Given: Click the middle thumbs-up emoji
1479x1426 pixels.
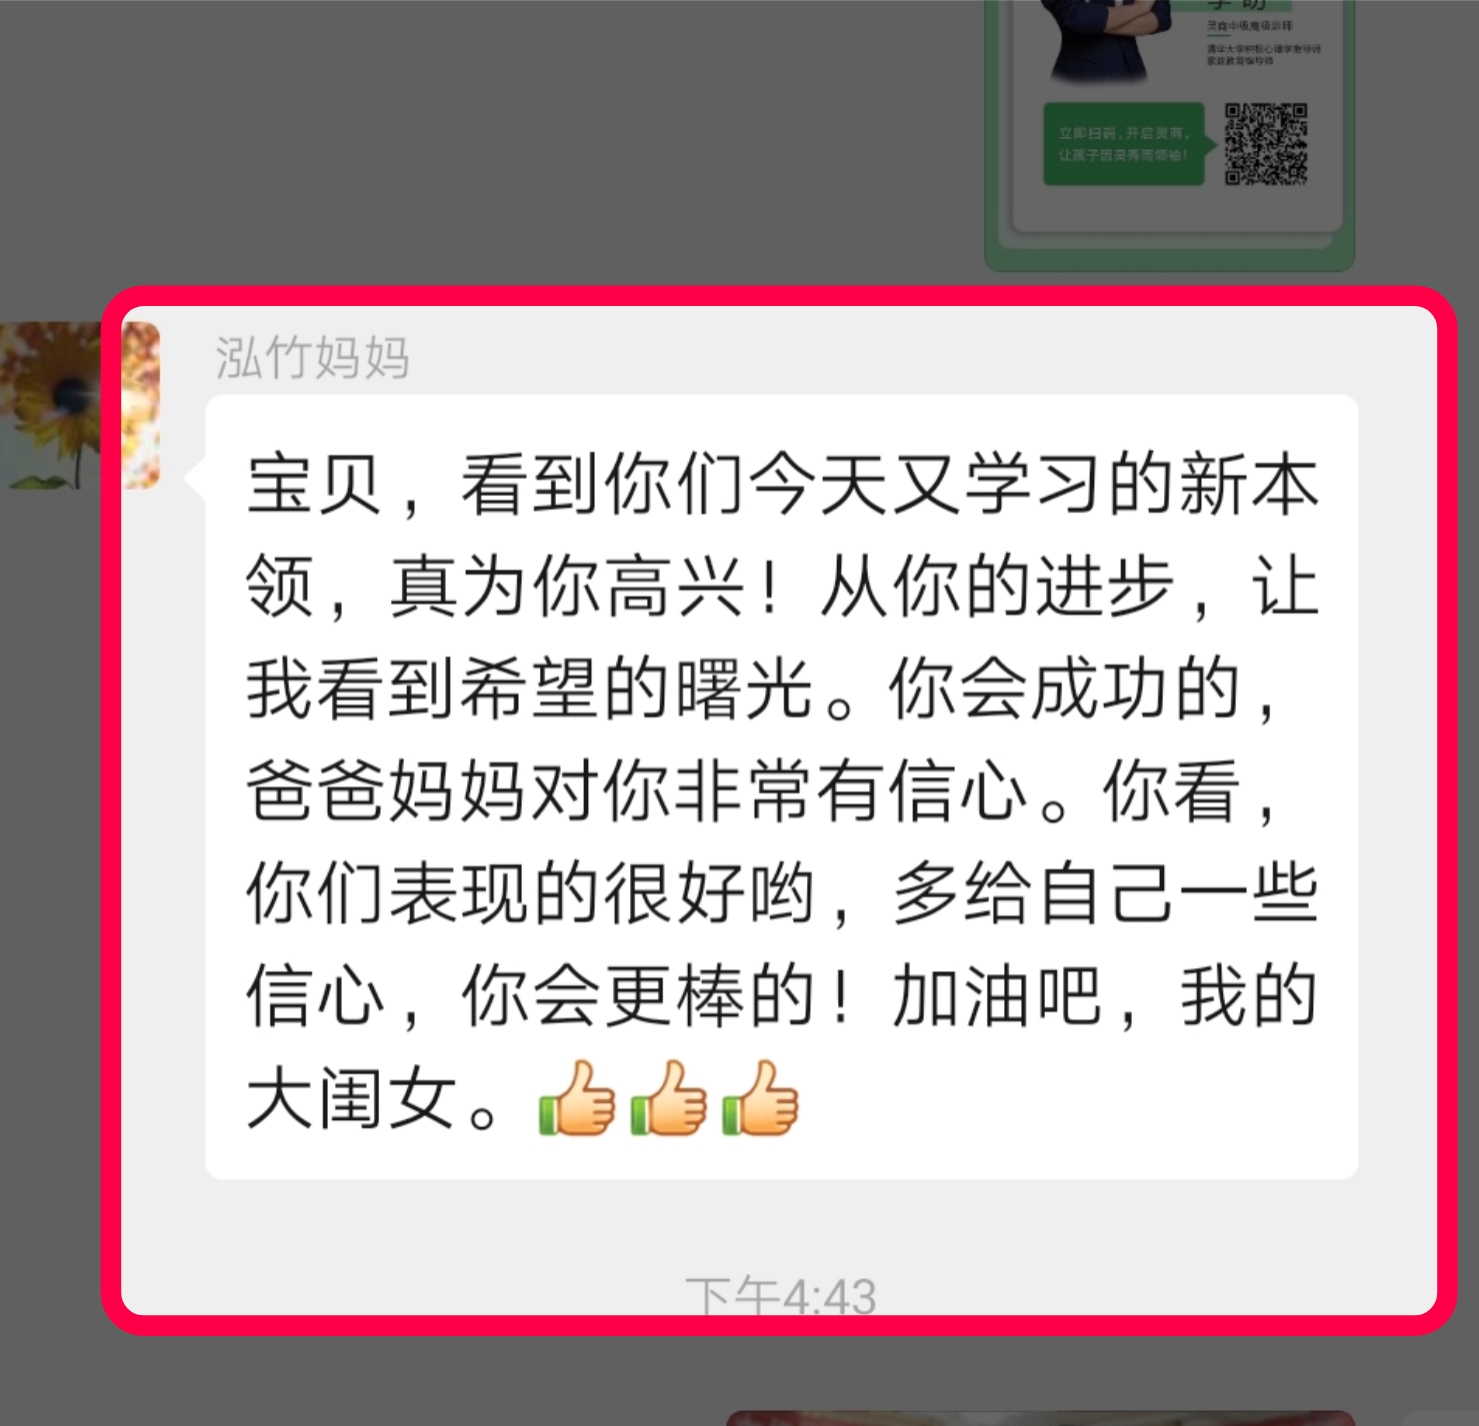Looking at the screenshot, I should click(x=669, y=1098).
